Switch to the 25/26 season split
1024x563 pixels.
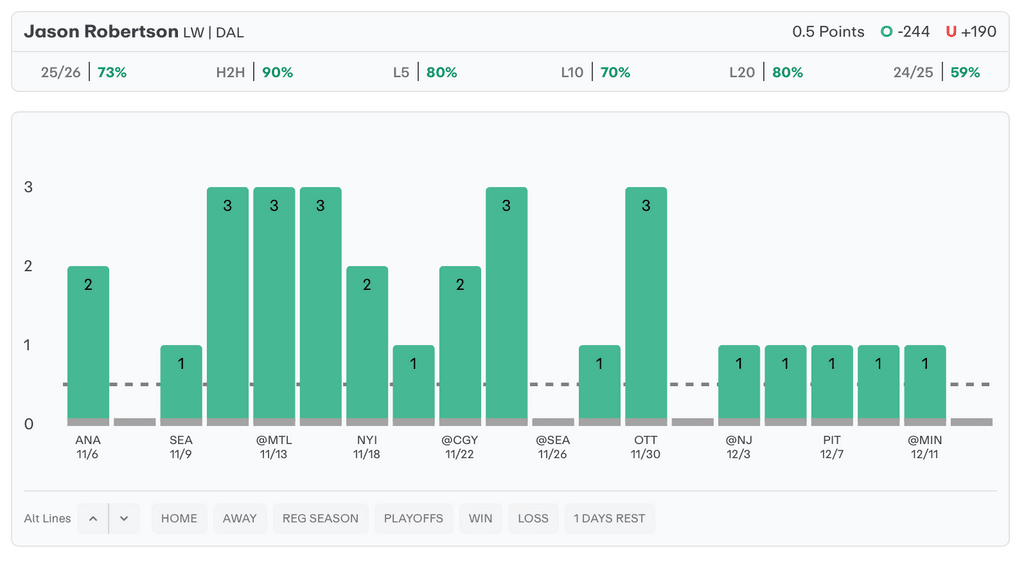pyautogui.click(x=84, y=72)
